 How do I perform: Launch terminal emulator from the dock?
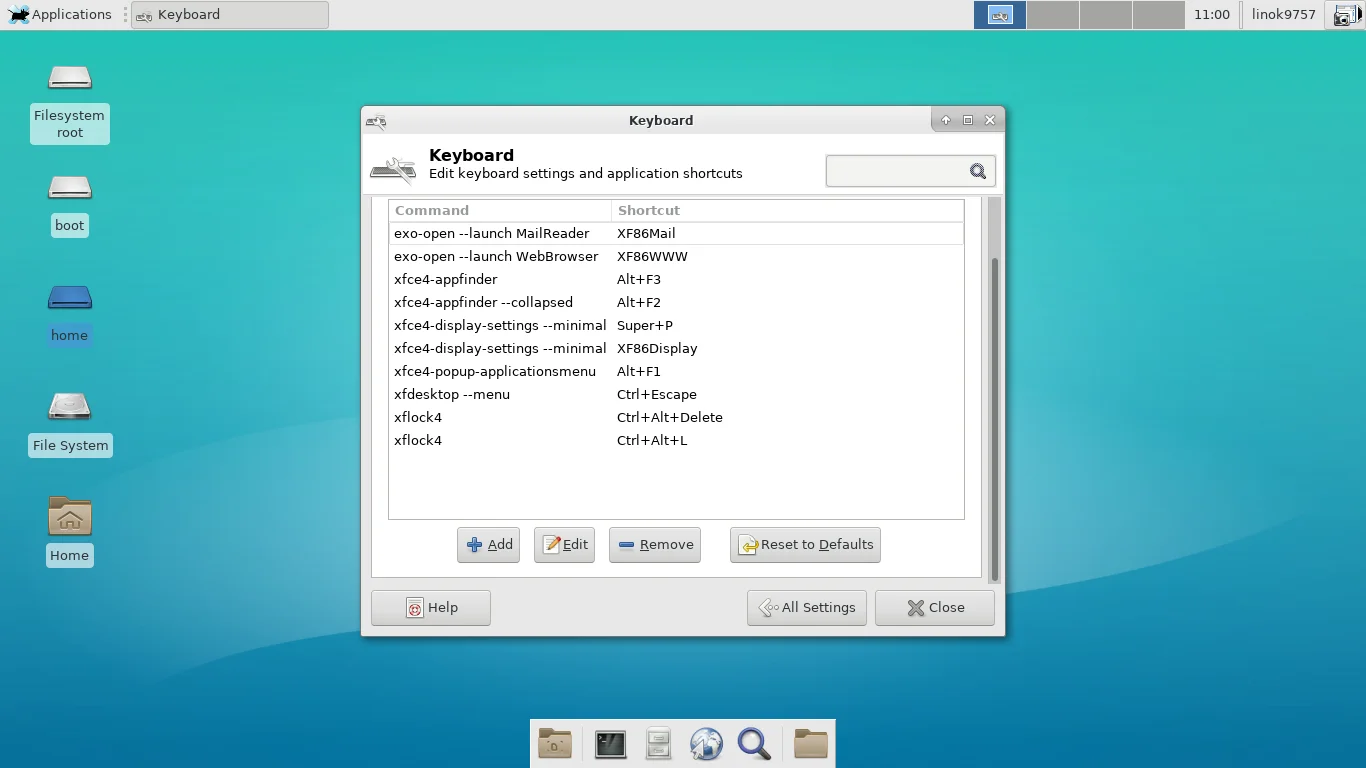(x=610, y=744)
